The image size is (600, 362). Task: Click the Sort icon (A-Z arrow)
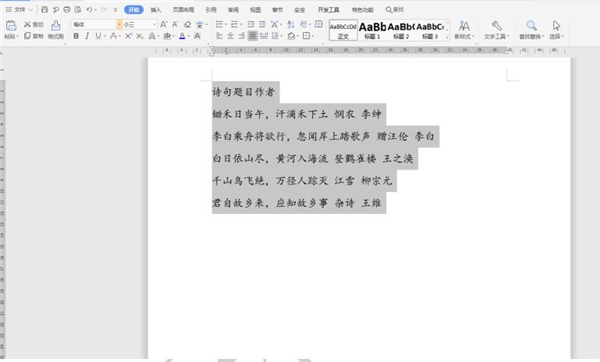(x=291, y=24)
